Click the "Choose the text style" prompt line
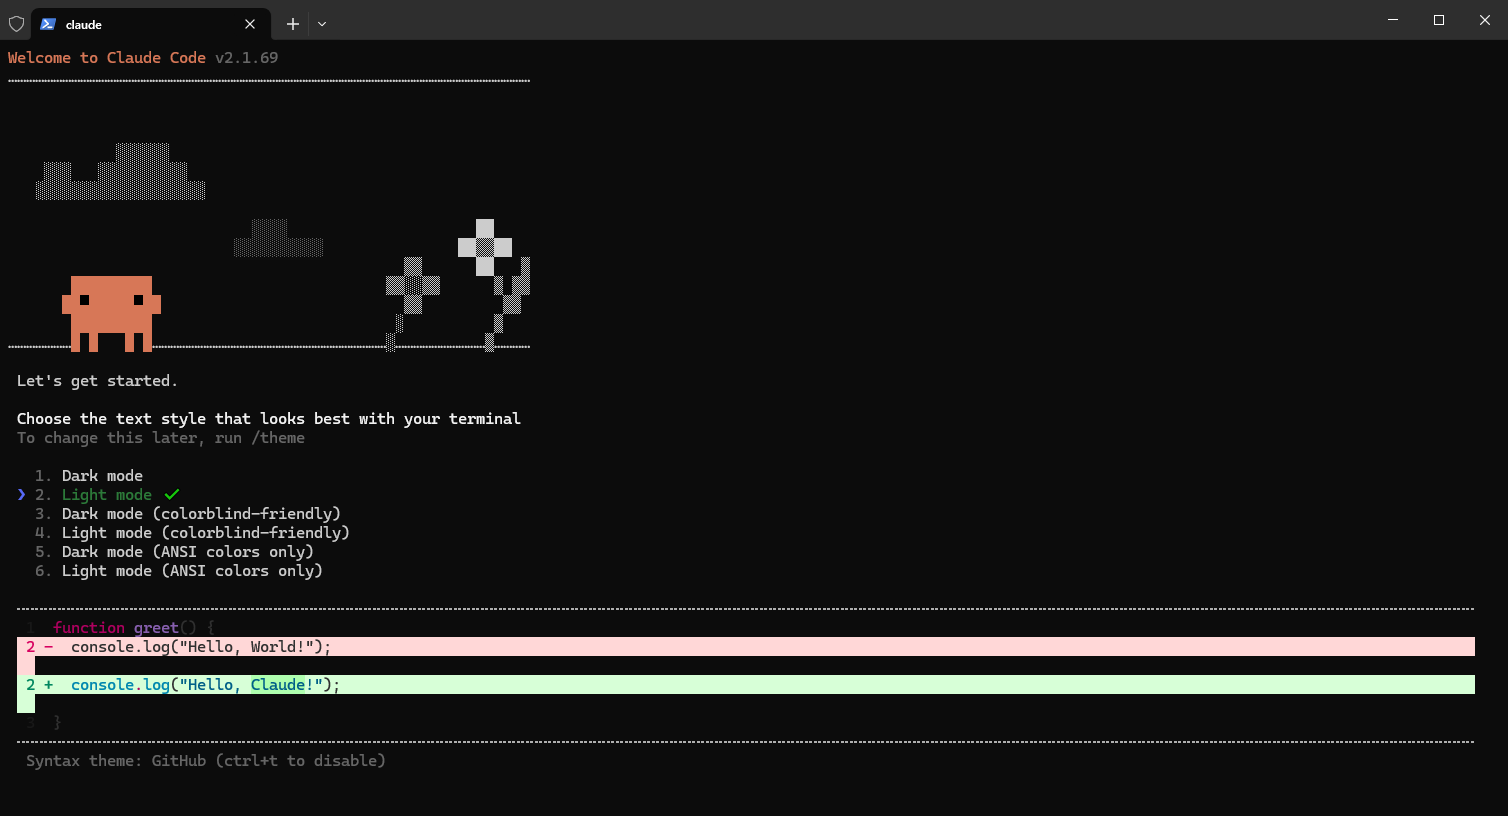The width and height of the screenshot is (1508, 816). coord(269,419)
